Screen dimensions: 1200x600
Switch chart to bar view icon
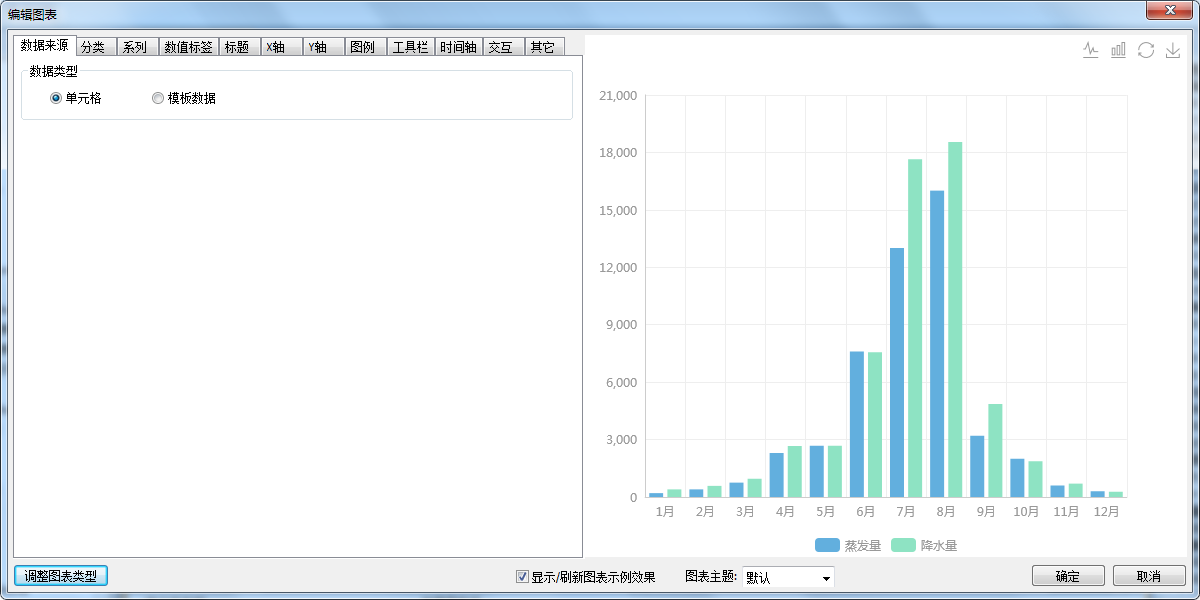[1118, 50]
